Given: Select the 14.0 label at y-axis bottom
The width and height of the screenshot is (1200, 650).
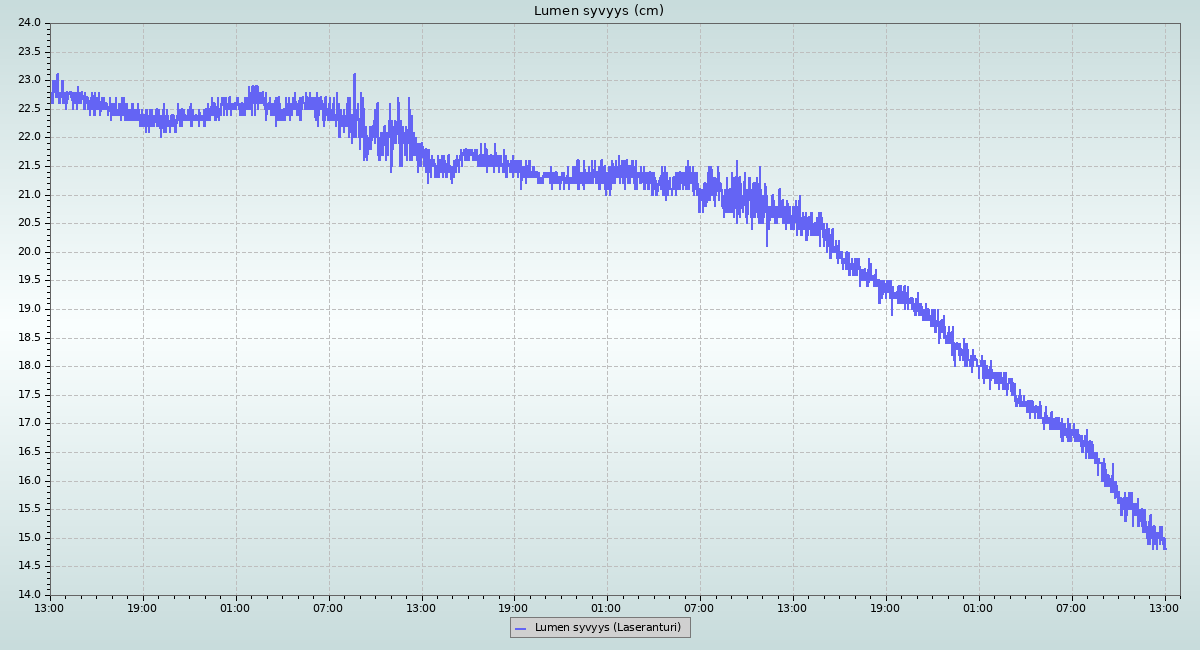Looking at the screenshot, I should coord(29,595).
